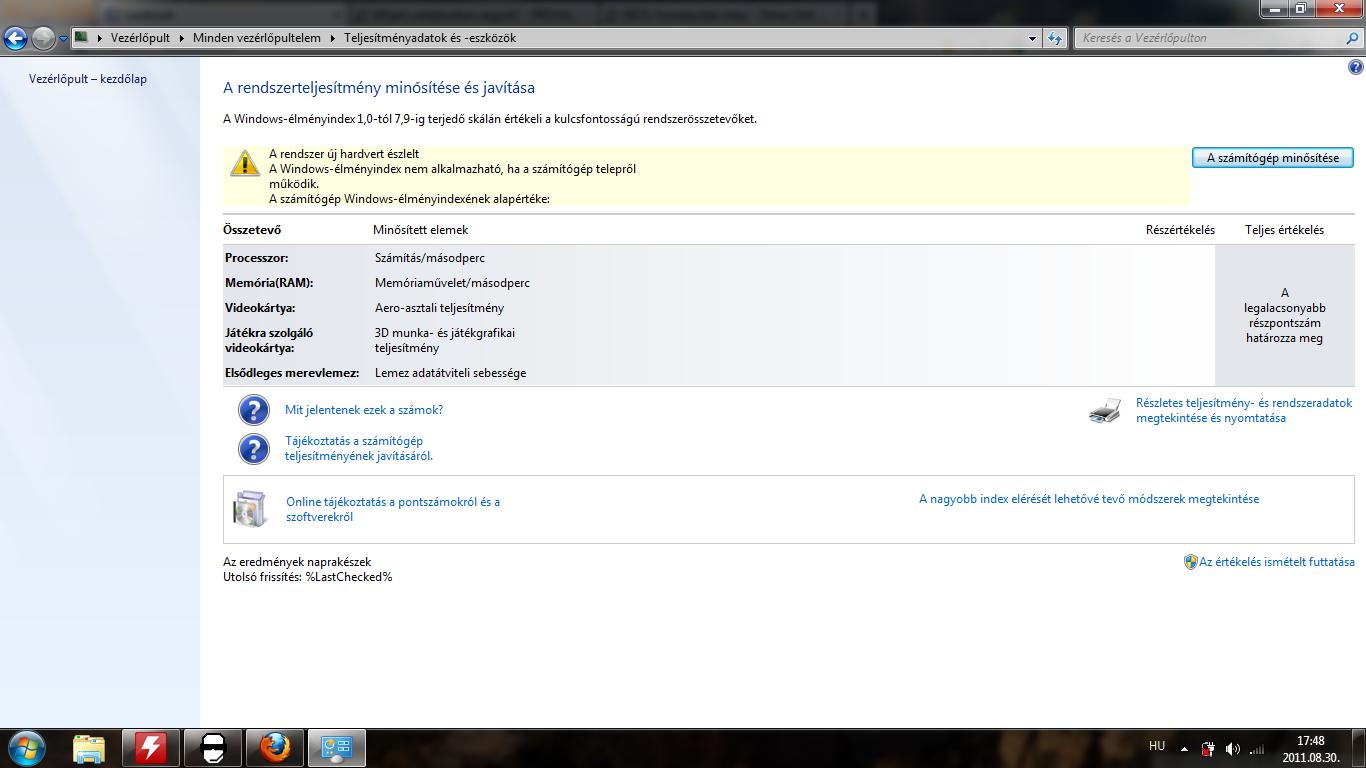Expand the arrow before Vezérlőpult in breadcrumb
The width and height of the screenshot is (1366, 768).
coord(100,38)
